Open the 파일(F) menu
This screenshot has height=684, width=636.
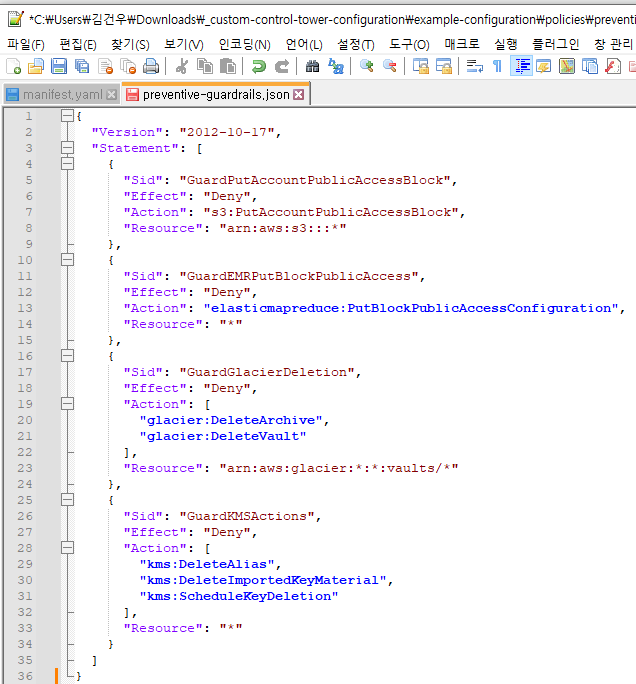26,44
